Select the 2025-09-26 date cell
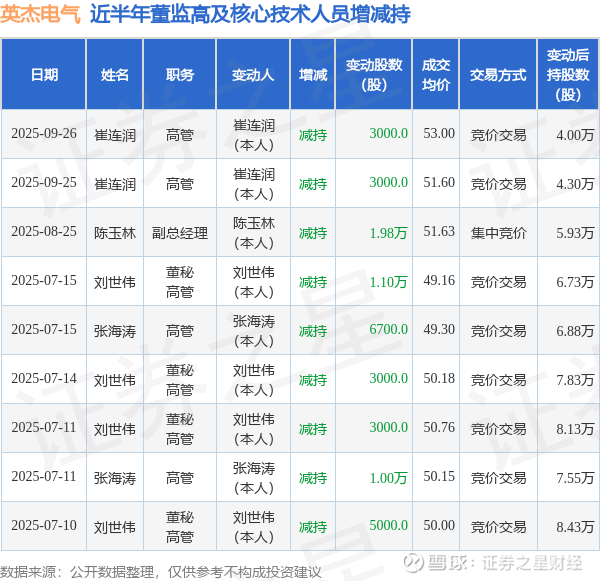Image resolution: width=600 pixels, height=581 pixels. [44, 134]
